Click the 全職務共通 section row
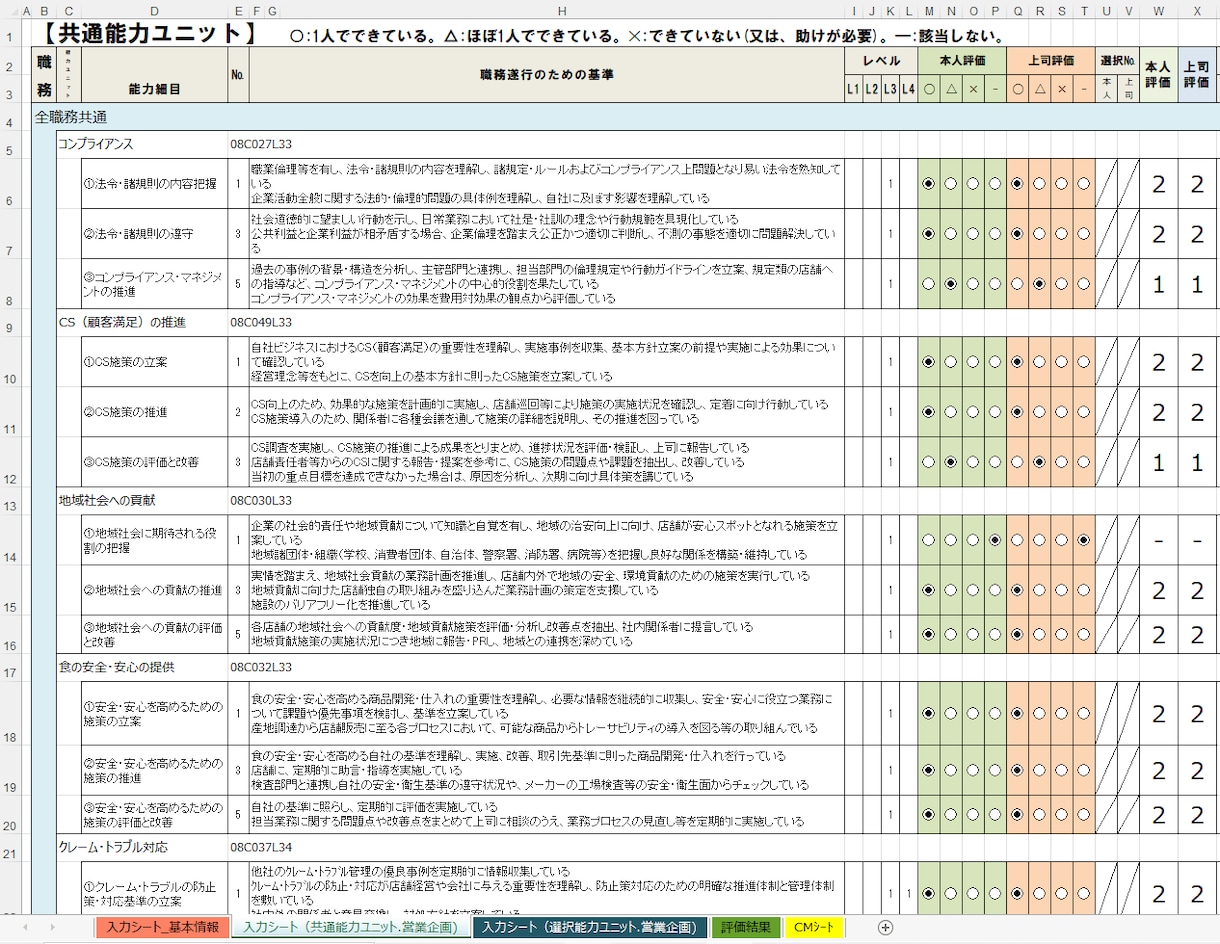1220x944 pixels. pos(625,116)
